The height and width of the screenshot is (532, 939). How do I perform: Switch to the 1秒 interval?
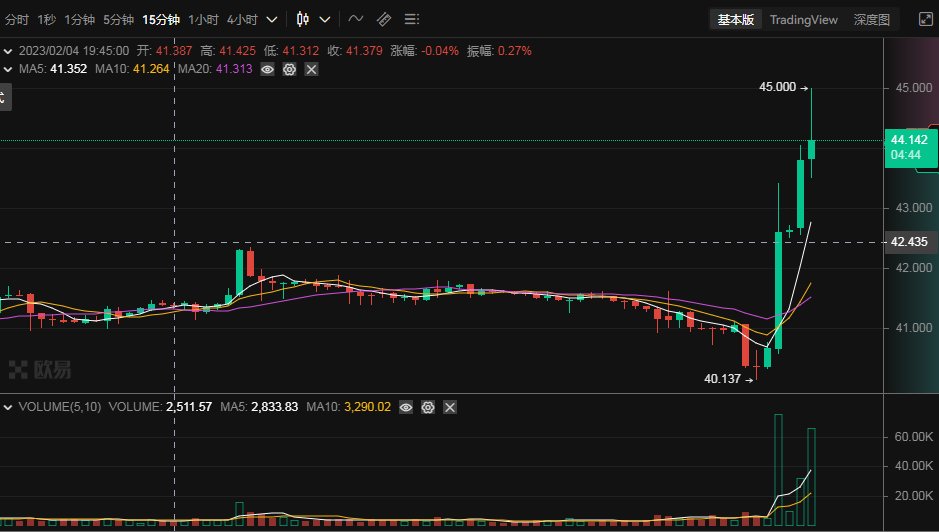click(x=47, y=20)
